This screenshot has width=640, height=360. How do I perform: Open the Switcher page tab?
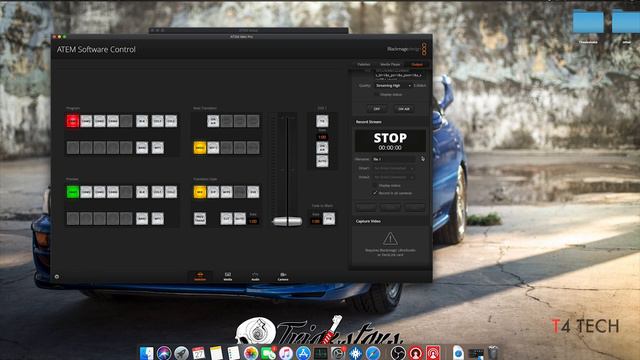(200, 276)
